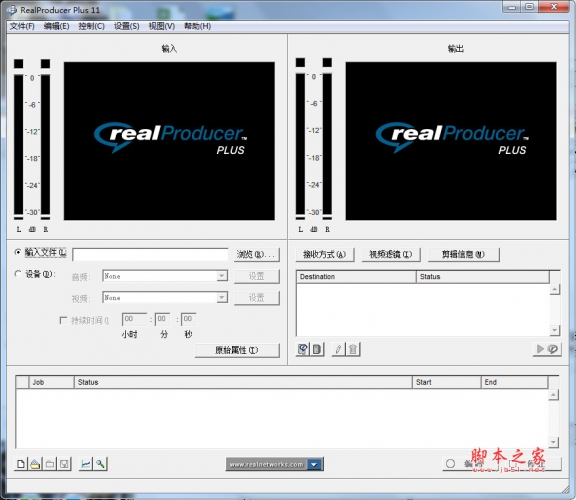Screen dimensions: 576x500
Task: Click the Status header in job list
Action: click(x=243, y=382)
